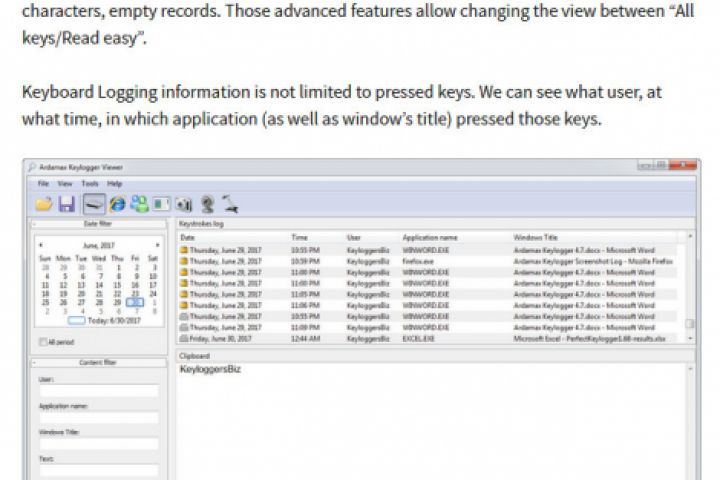Screen dimensions: 720x480
Task: Go to previous month in calendar
Action: (41, 245)
